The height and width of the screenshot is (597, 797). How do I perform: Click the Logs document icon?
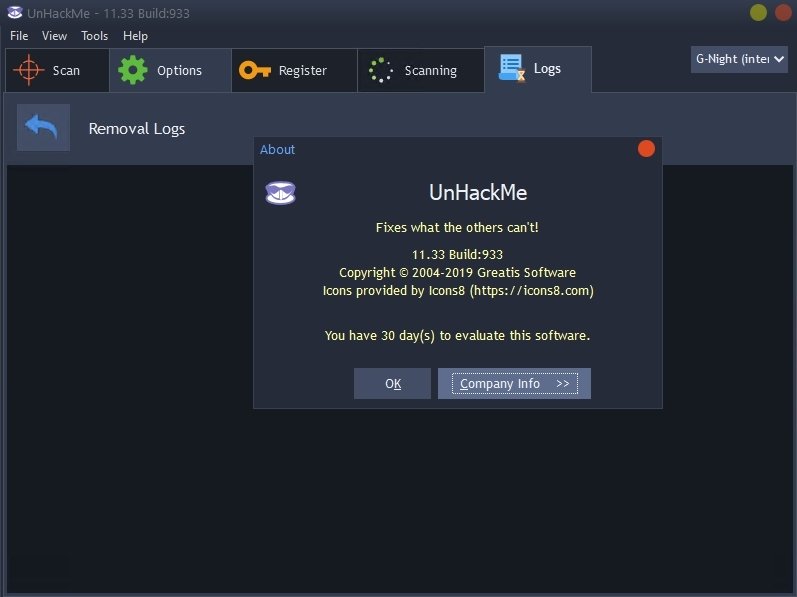point(511,68)
